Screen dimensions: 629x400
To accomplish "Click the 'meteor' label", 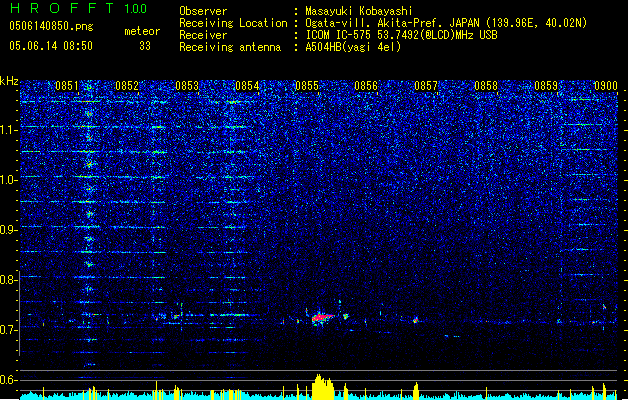I will (x=142, y=31).
